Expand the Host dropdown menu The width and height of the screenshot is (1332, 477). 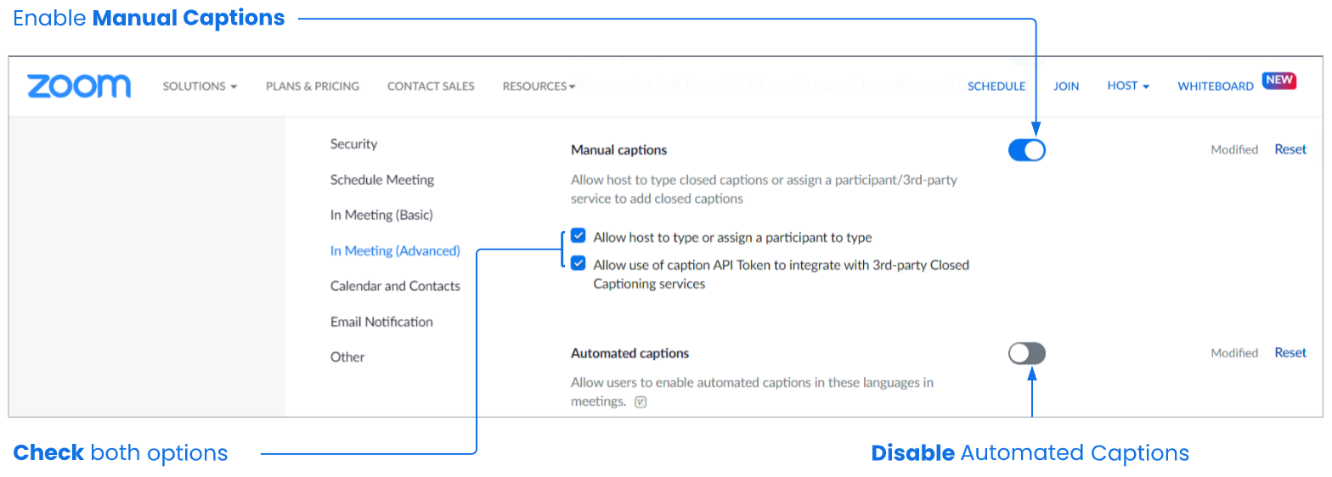tap(1127, 87)
